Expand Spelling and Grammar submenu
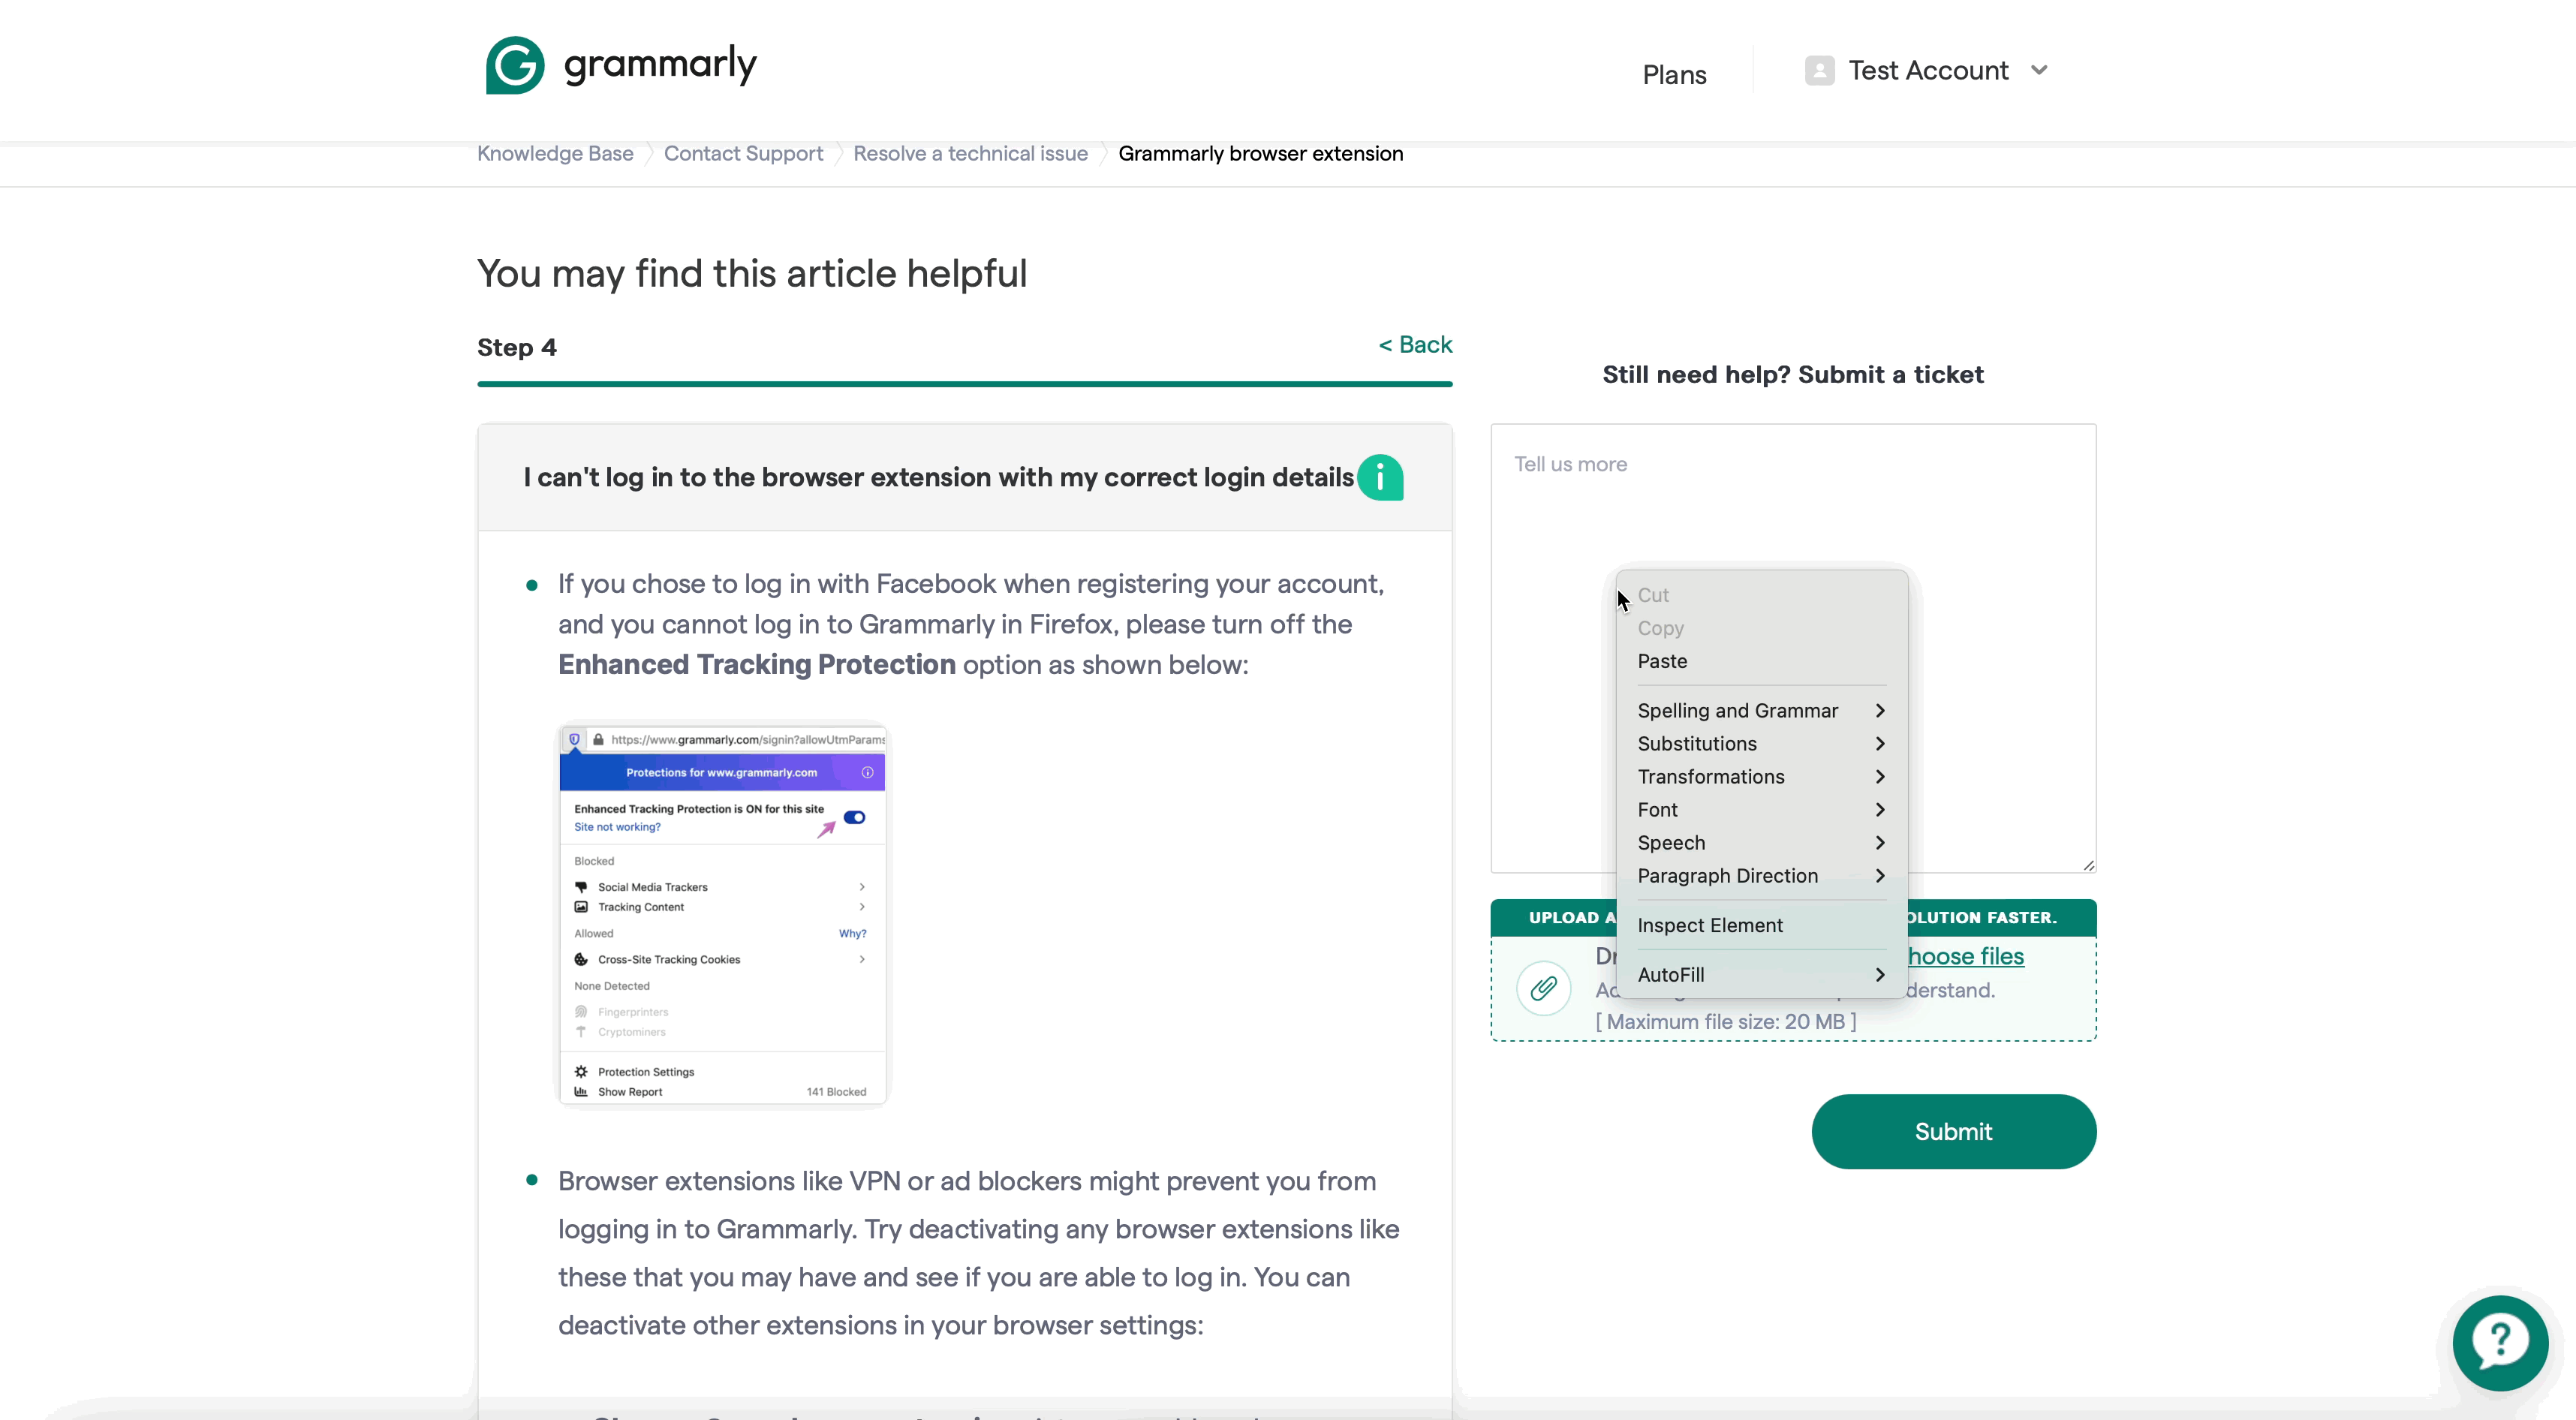 [1761, 710]
